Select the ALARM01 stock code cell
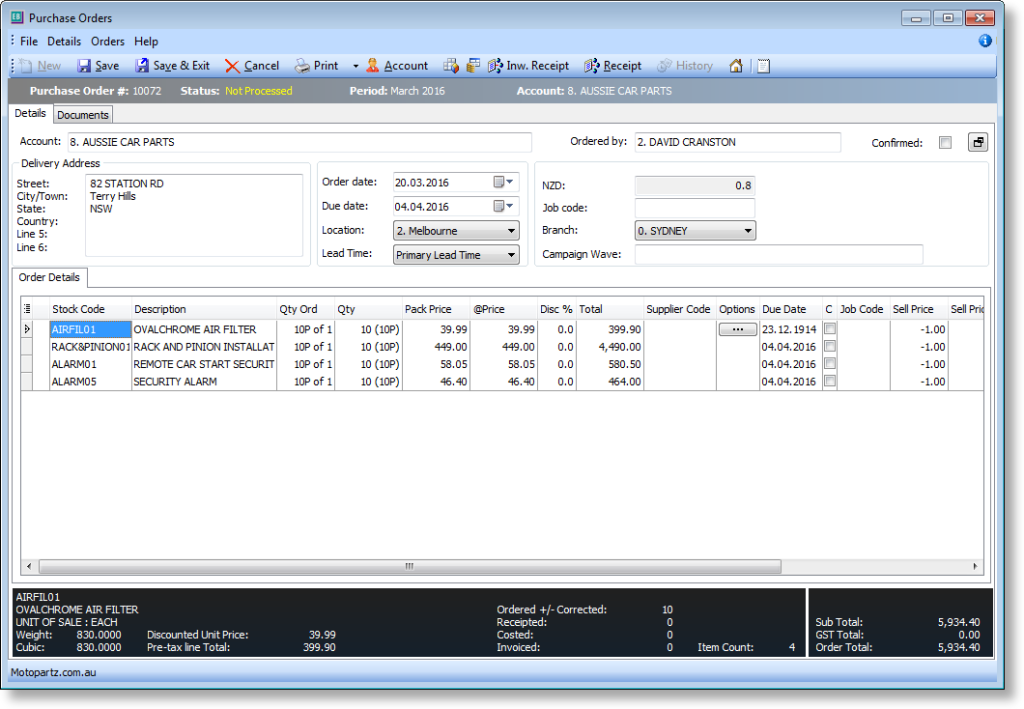 click(x=90, y=364)
